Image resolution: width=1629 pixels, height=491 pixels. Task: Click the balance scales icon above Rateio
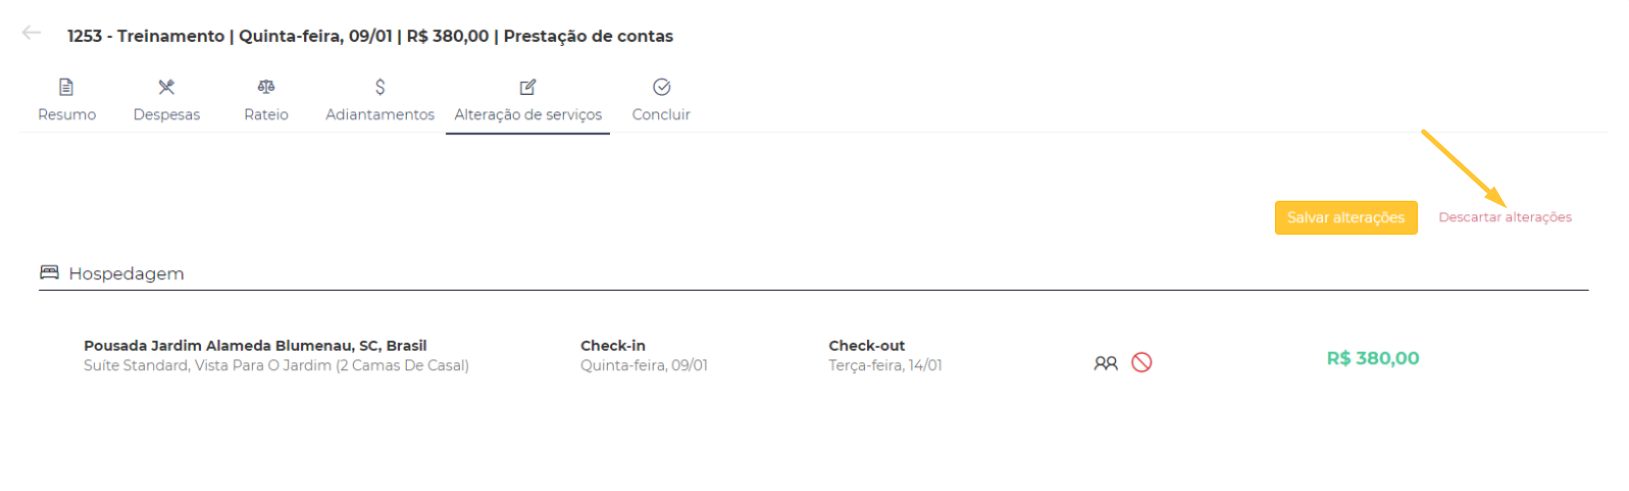(266, 87)
